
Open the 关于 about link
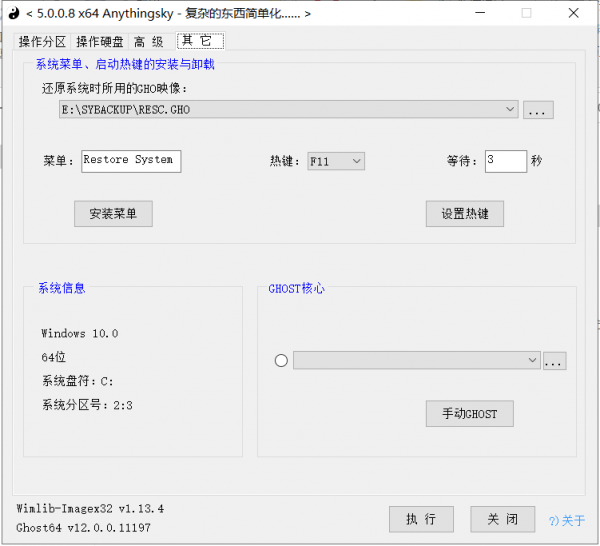(x=567, y=520)
